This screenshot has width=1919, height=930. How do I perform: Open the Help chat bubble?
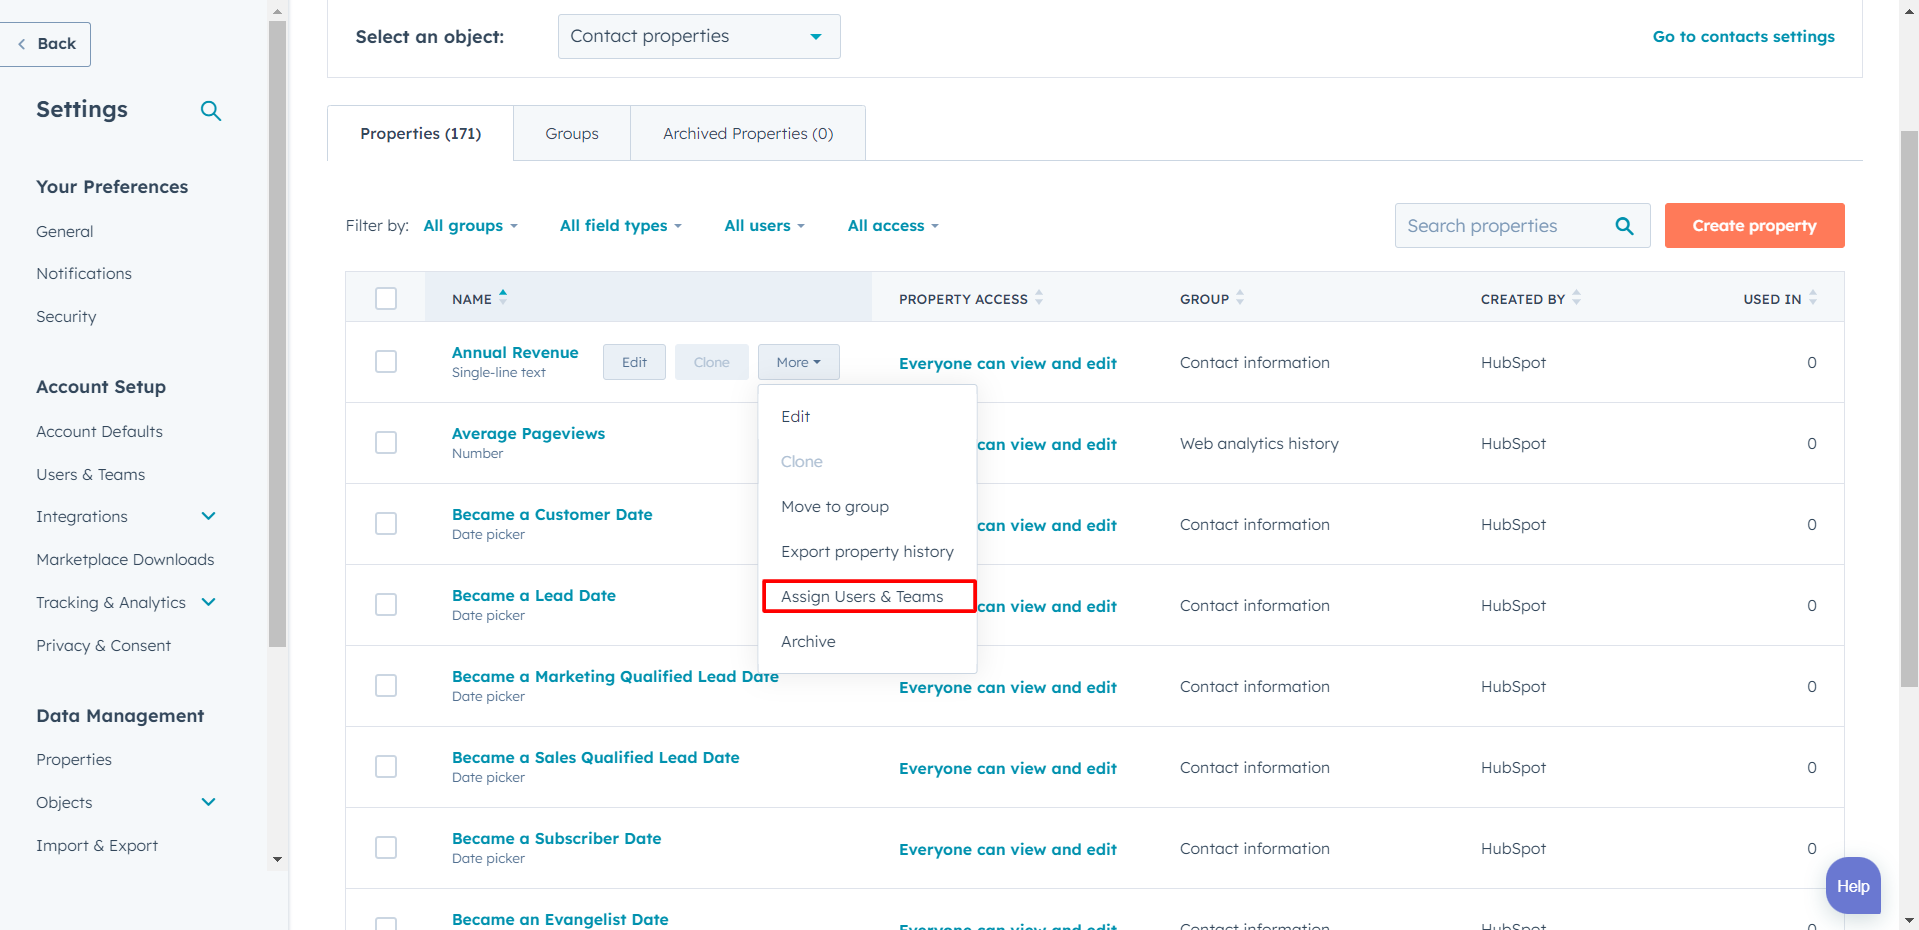point(1852,885)
